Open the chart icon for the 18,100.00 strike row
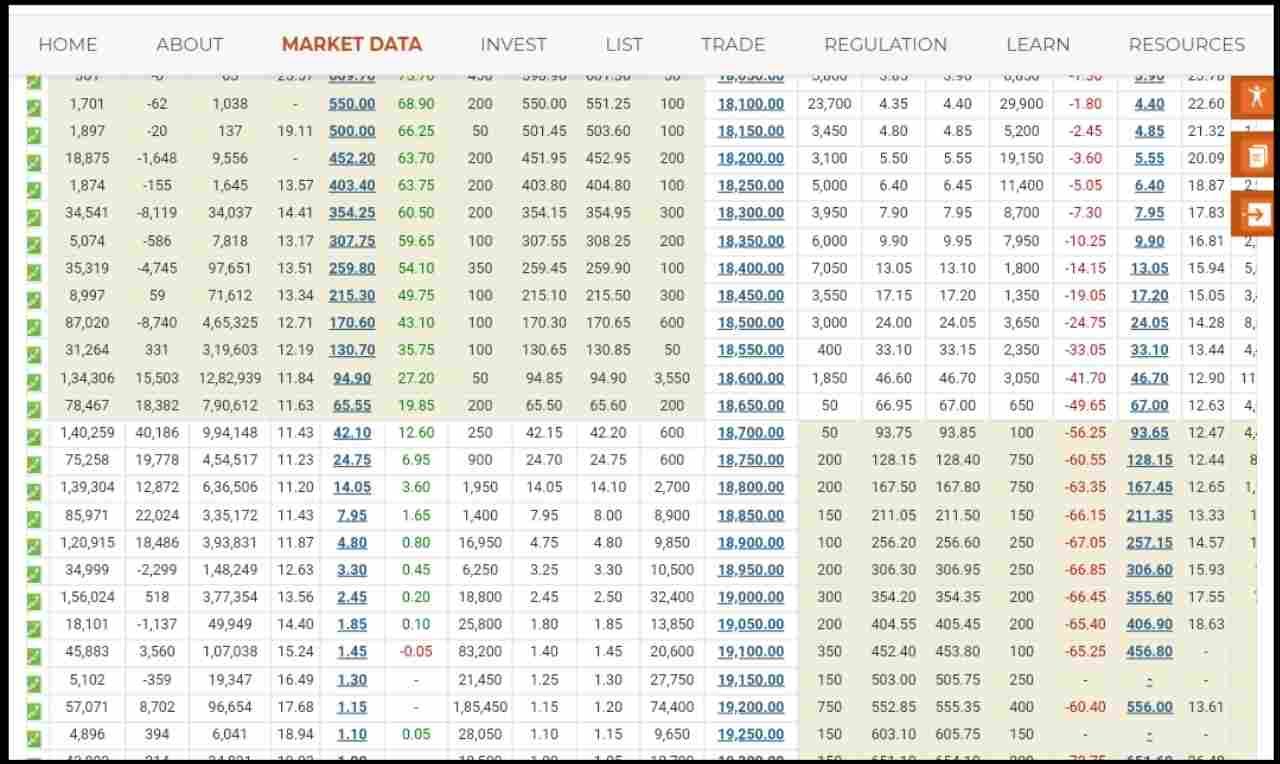The image size is (1280, 764). pos(34,106)
